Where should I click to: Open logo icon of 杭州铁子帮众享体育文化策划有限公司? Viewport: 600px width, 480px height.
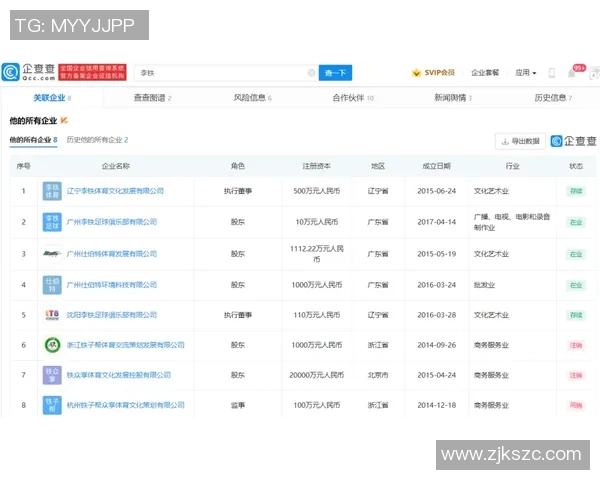52,405
